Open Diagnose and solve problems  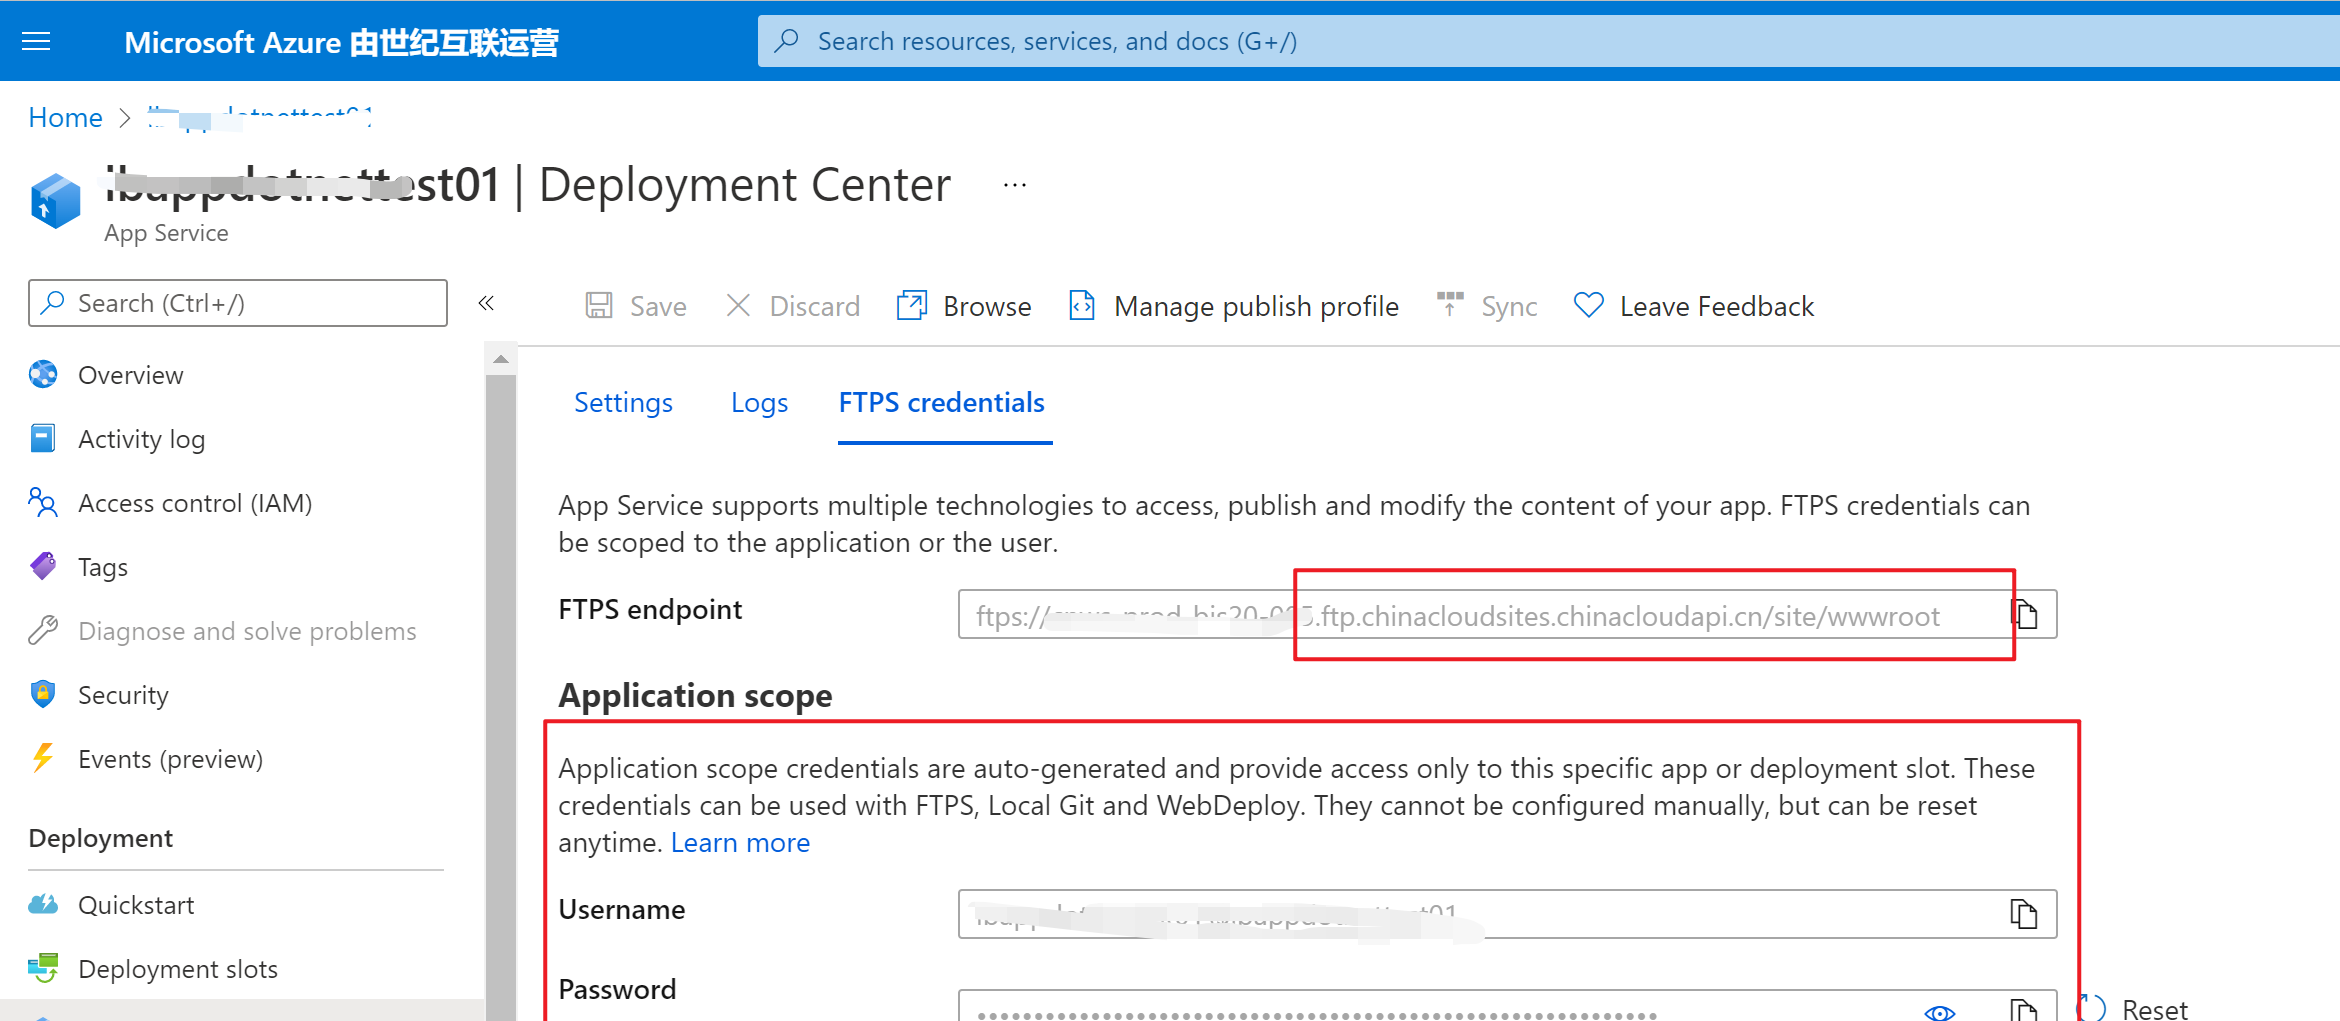(247, 631)
